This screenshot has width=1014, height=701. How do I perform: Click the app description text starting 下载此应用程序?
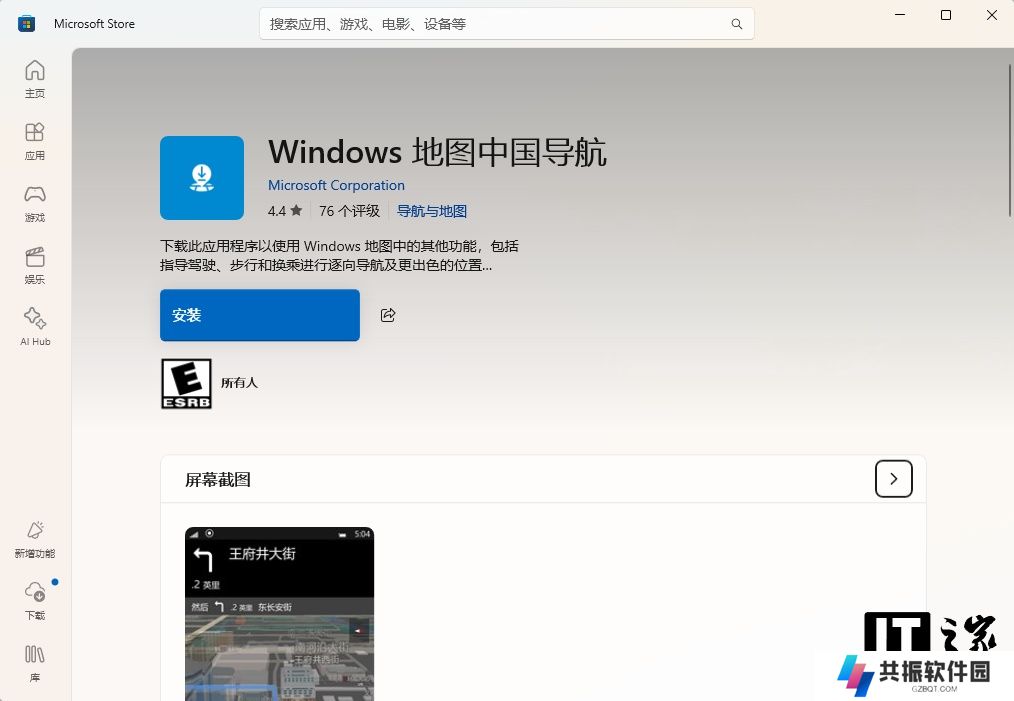pos(339,255)
